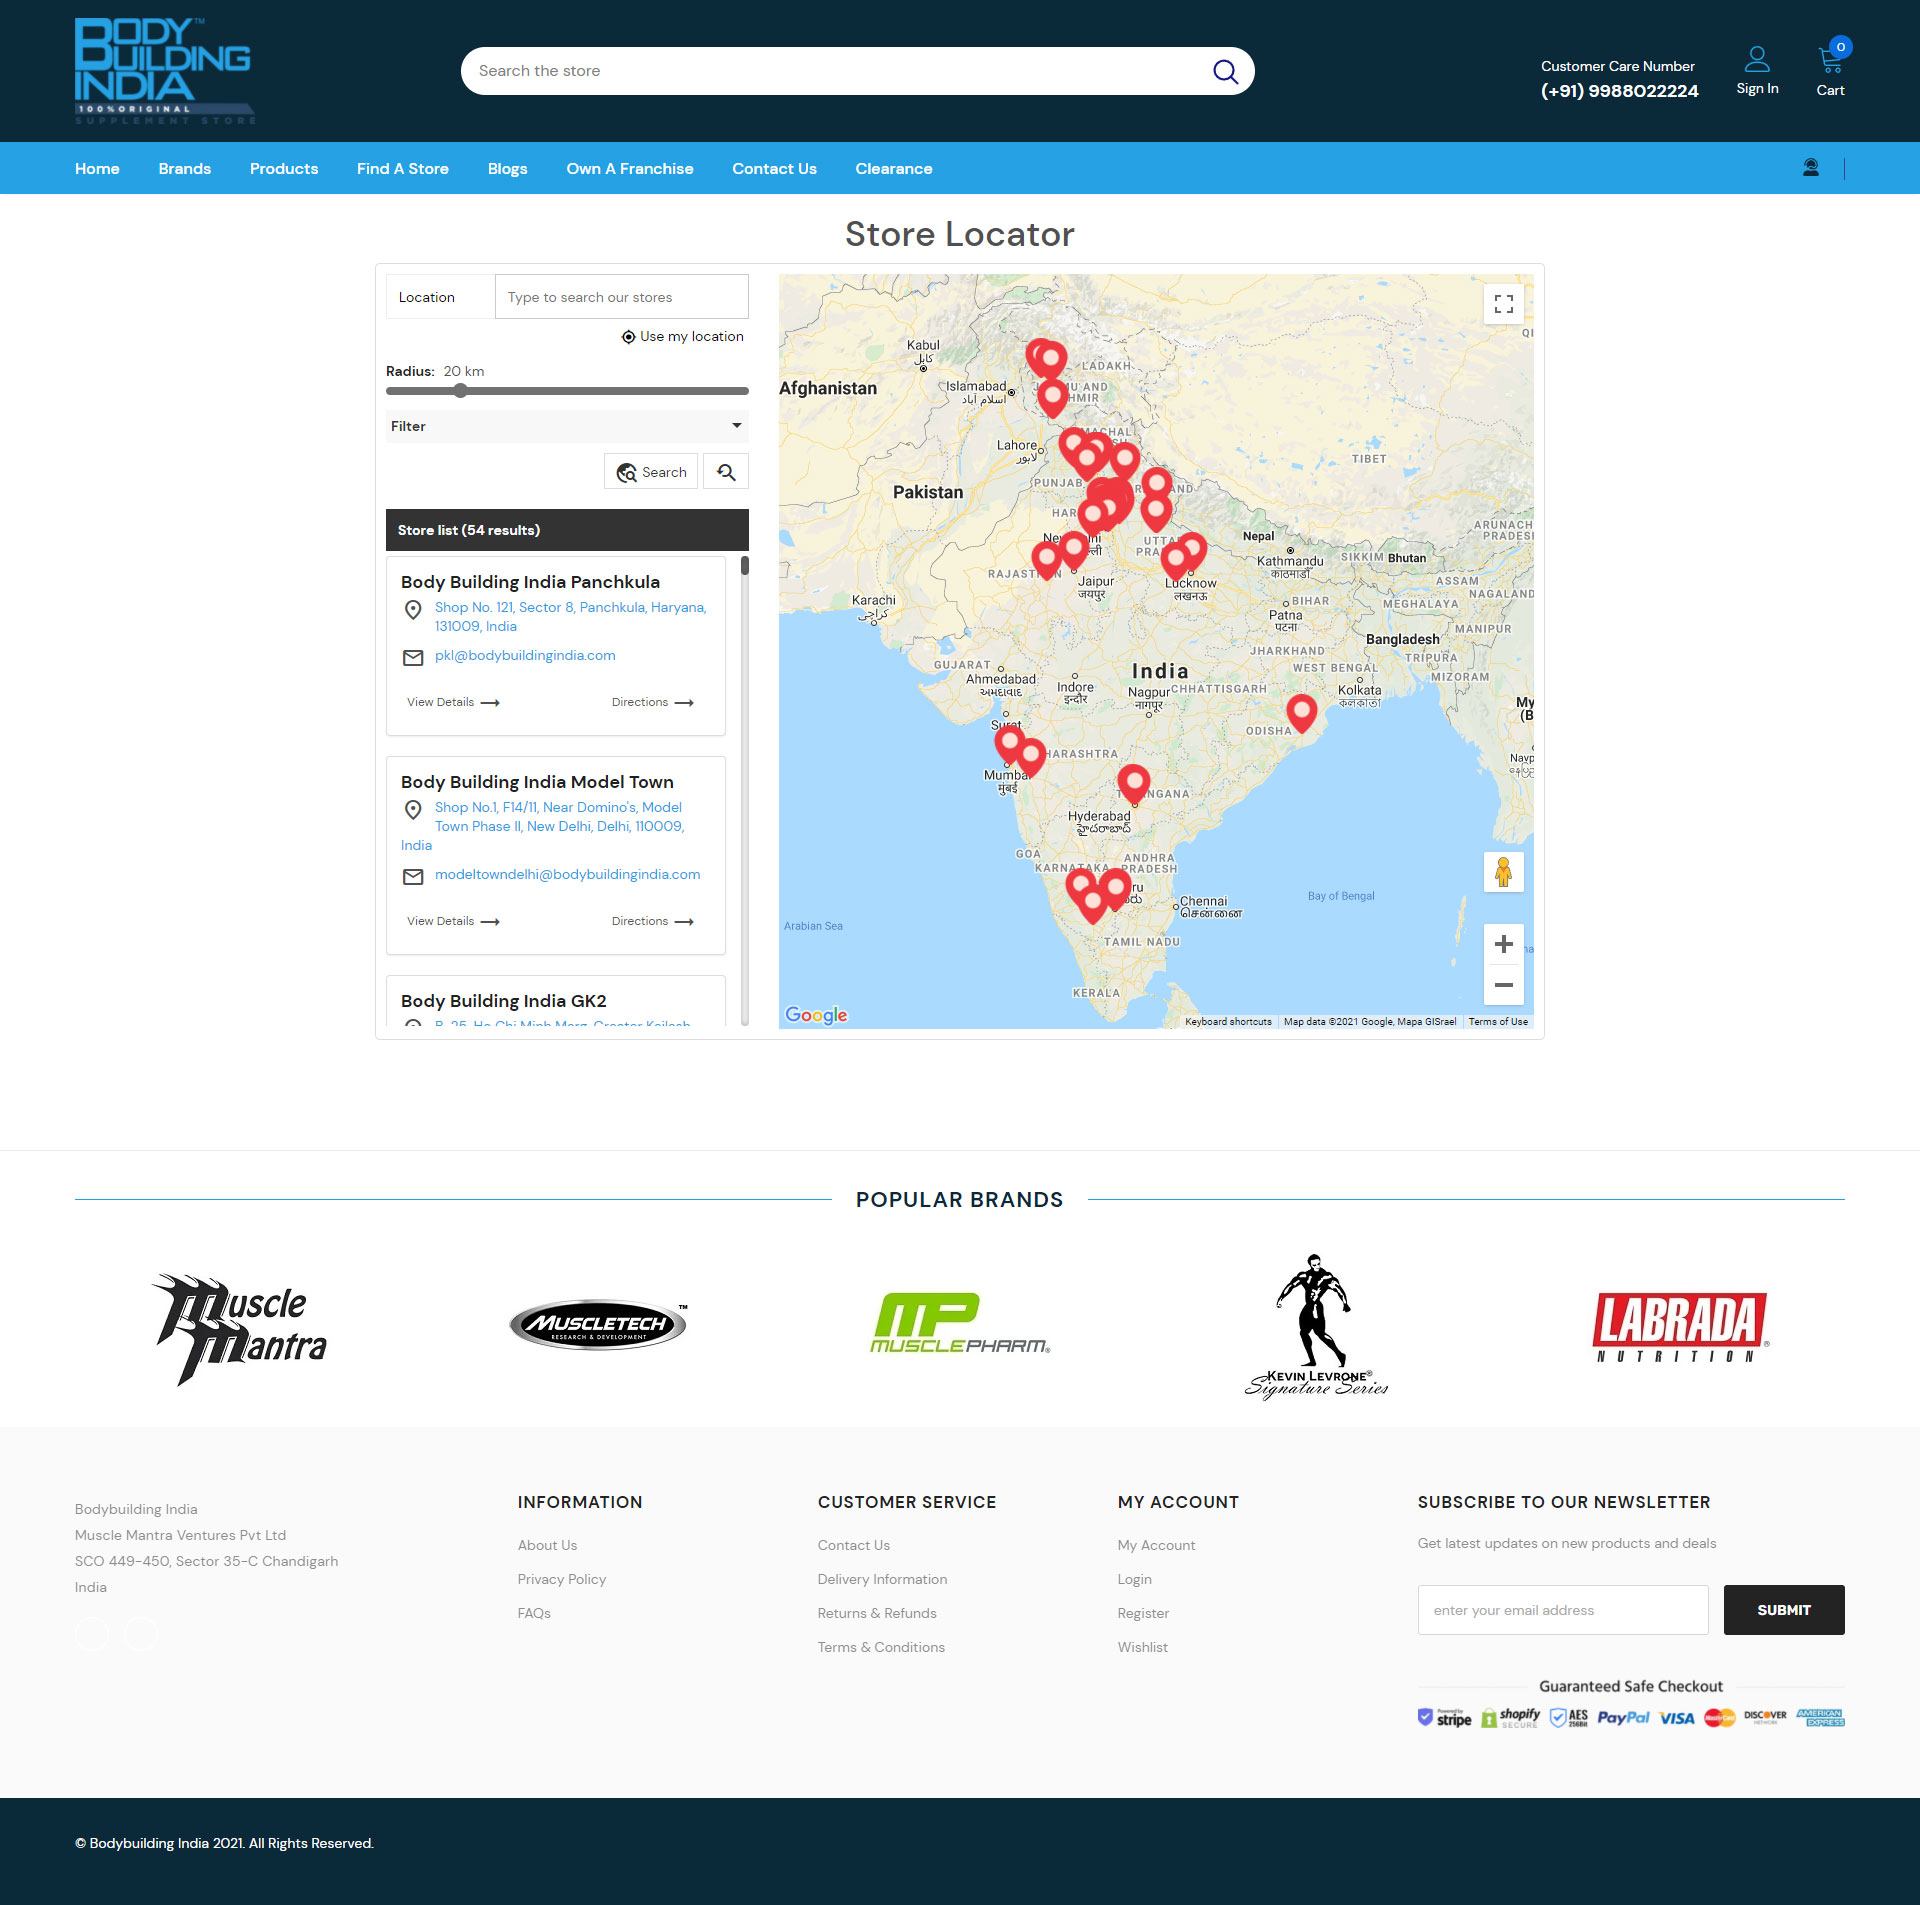Click pkl@bodybuildingindia.com email link
Image resolution: width=1920 pixels, height=1905 pixels.
525,655
